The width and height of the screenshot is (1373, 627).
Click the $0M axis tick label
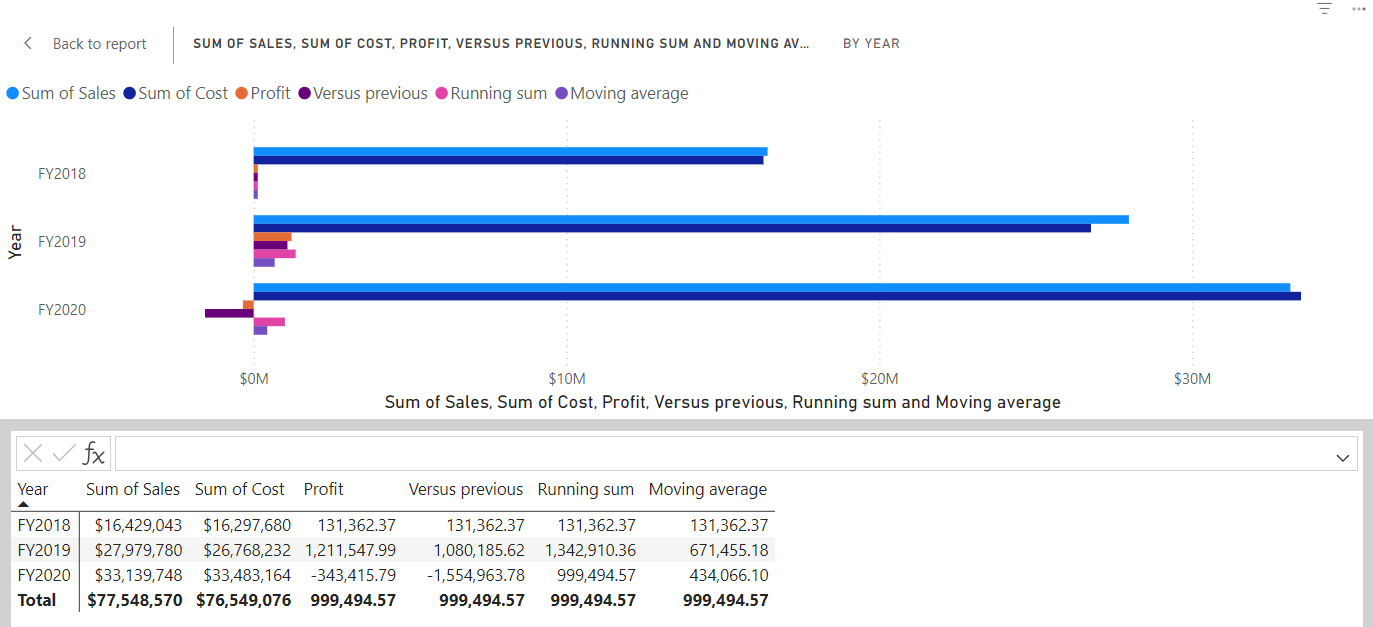point(254,380)
